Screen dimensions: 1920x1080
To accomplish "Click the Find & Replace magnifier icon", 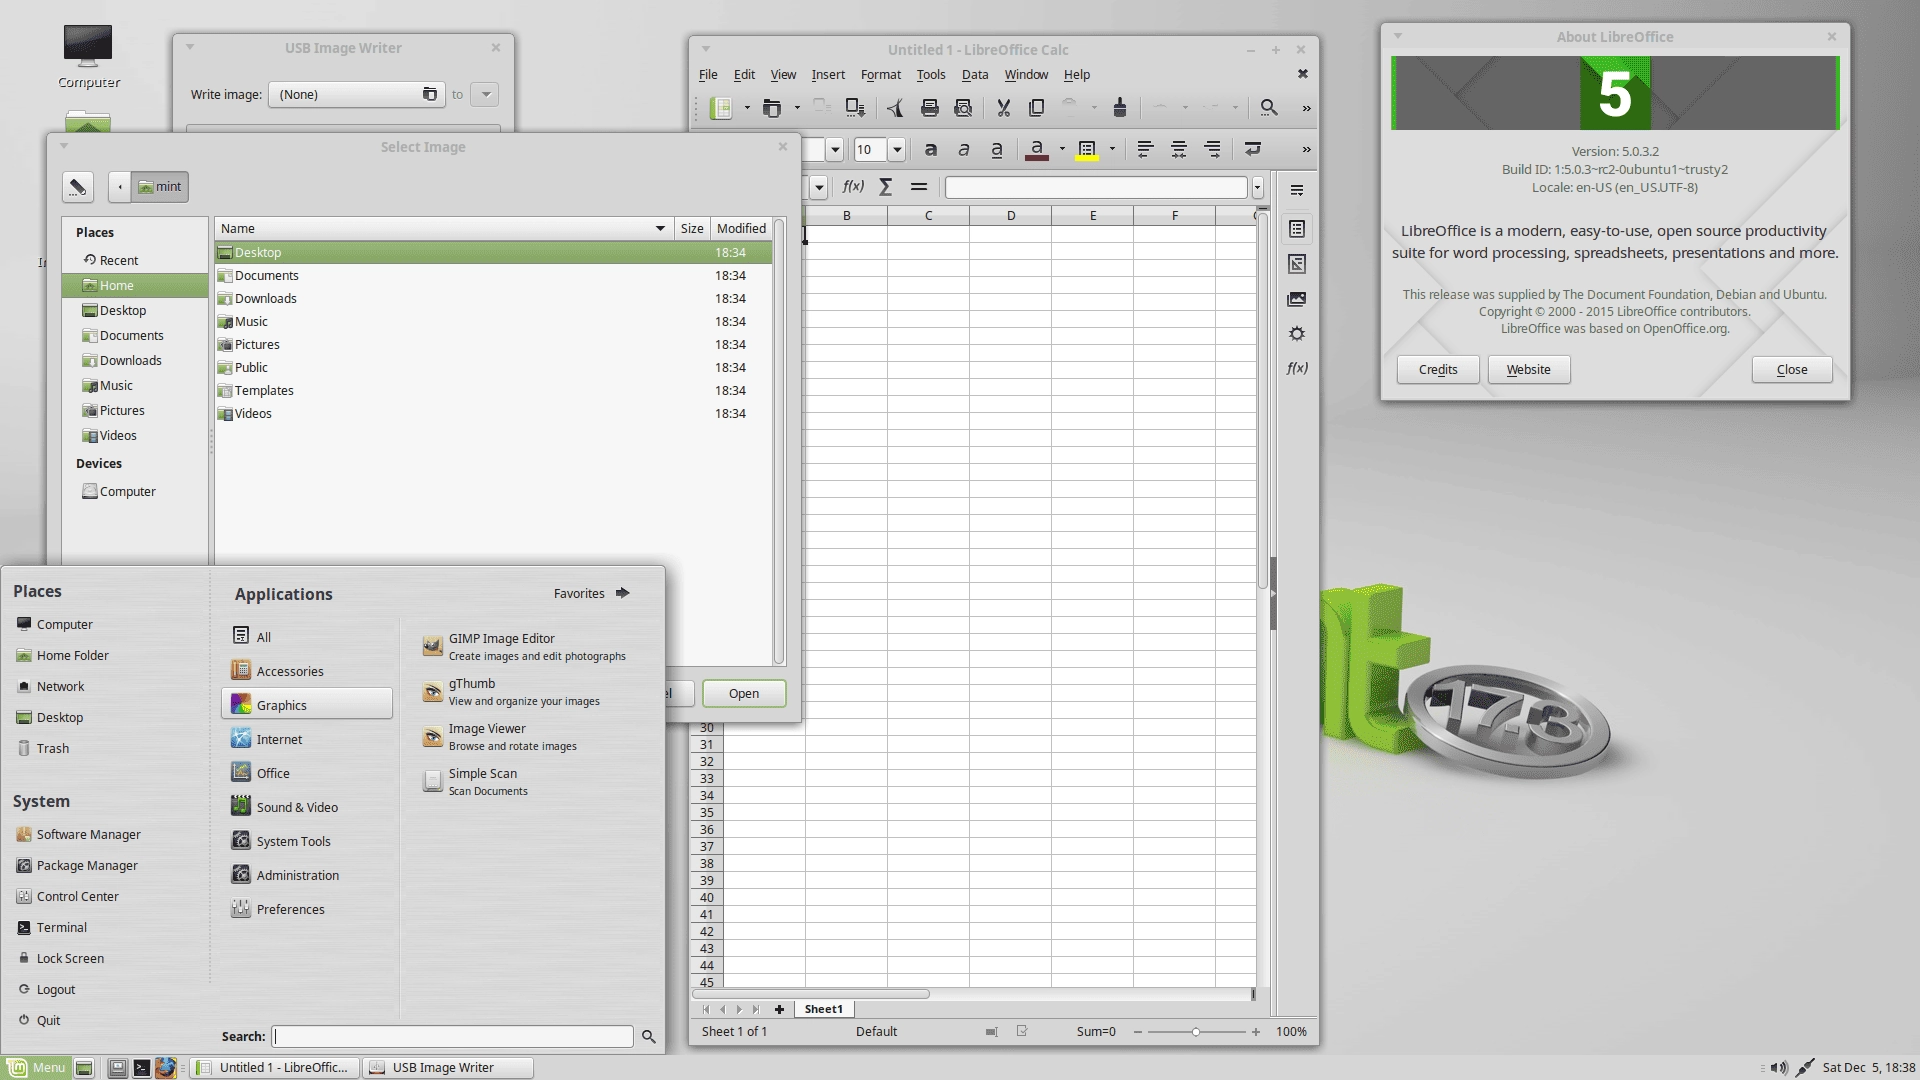I will click(1269, 108).
